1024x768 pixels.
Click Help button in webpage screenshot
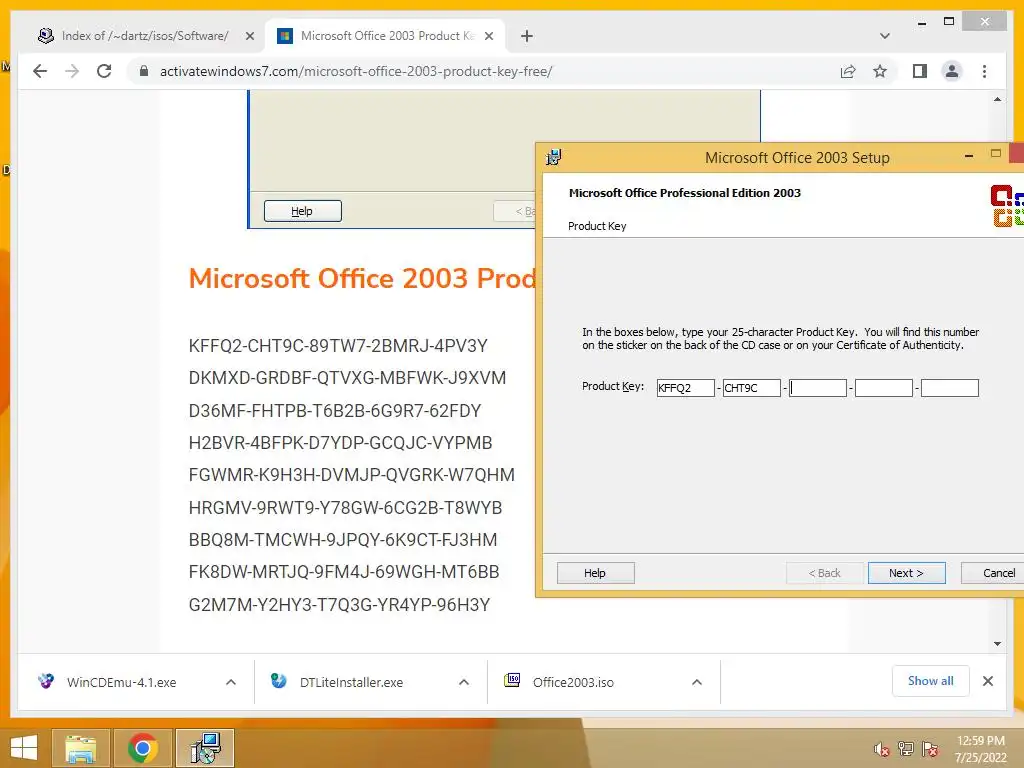(302, 211)
